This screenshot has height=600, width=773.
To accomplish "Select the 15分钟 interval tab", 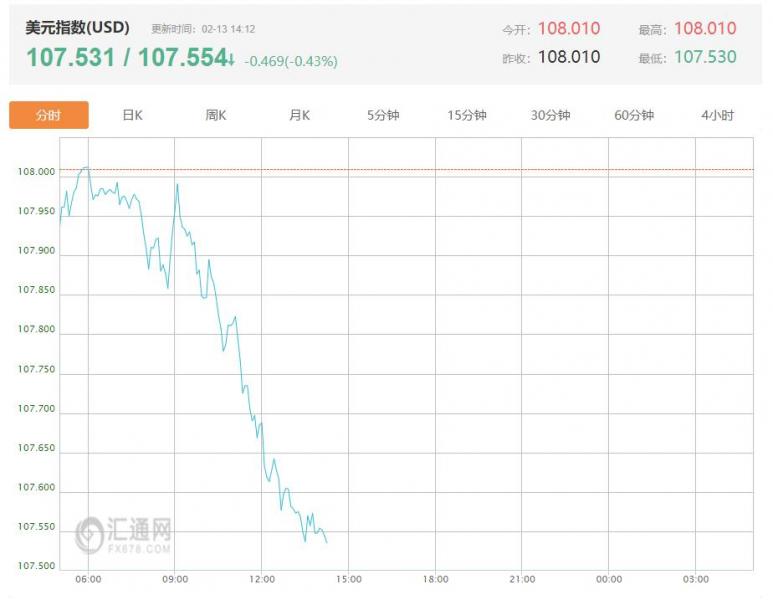I will pyautogui.click(x=467, y=115).
